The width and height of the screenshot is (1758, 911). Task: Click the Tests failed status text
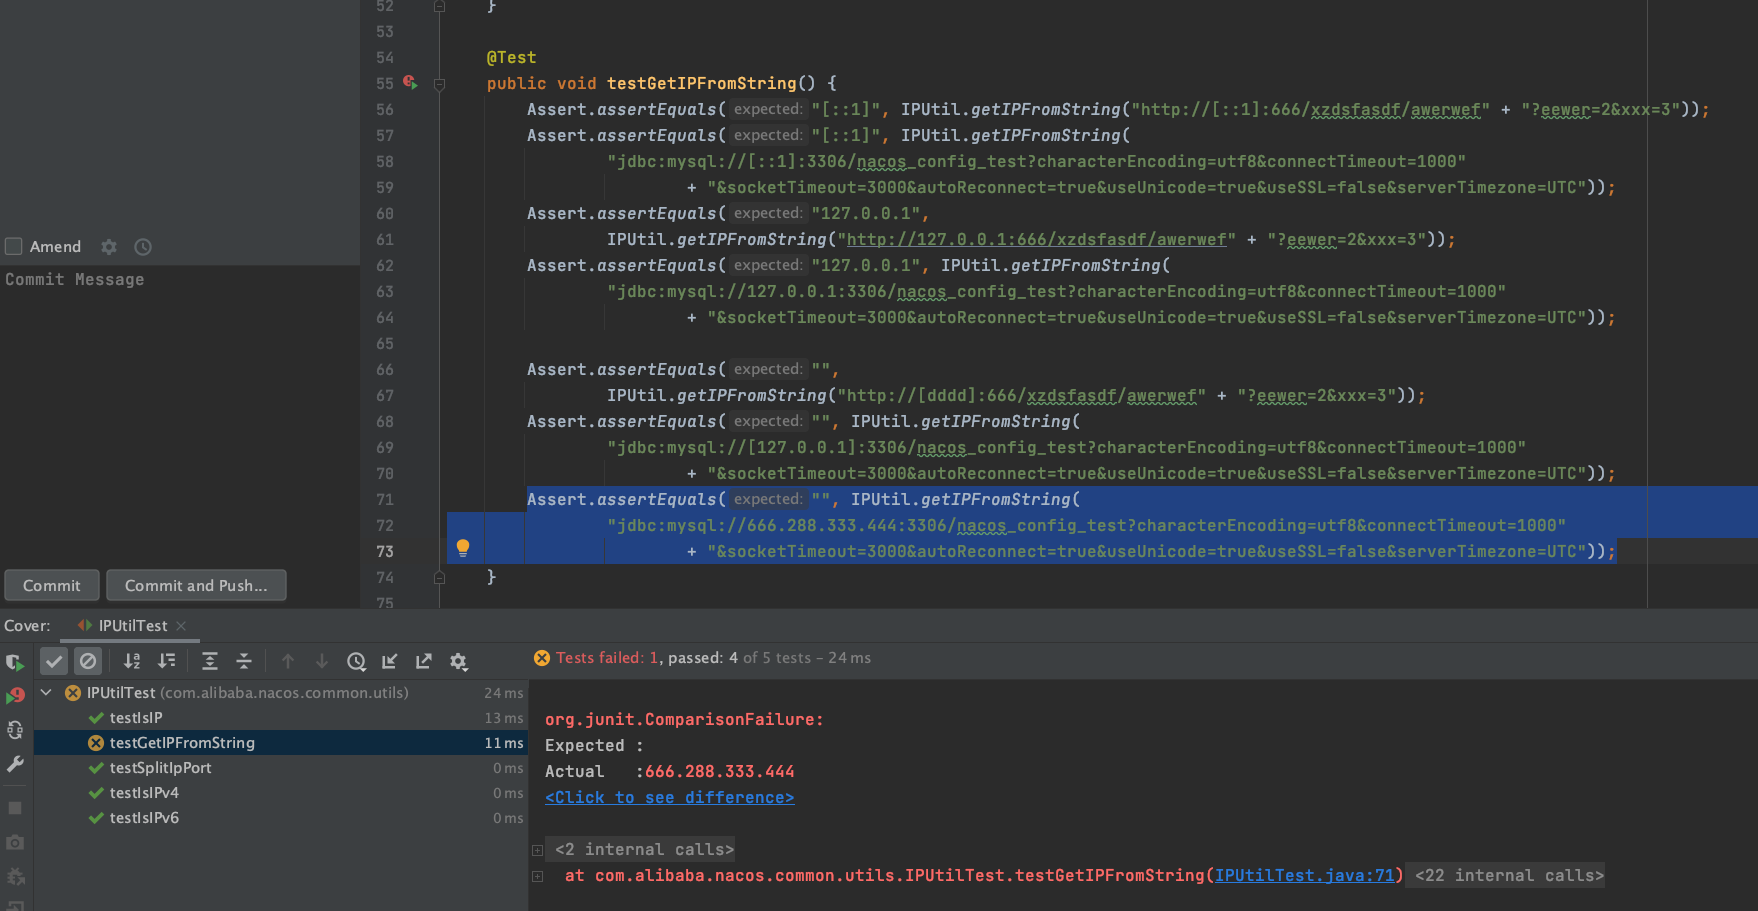tap(607, 657)
